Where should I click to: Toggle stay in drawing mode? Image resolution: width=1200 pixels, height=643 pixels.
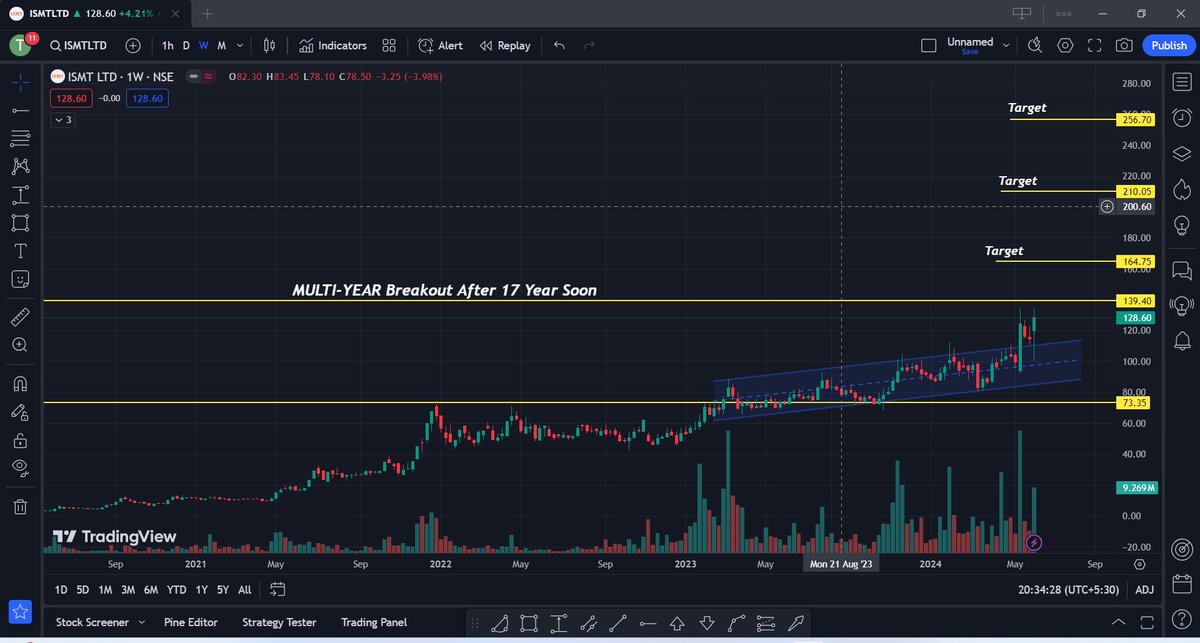coord(21,412)
